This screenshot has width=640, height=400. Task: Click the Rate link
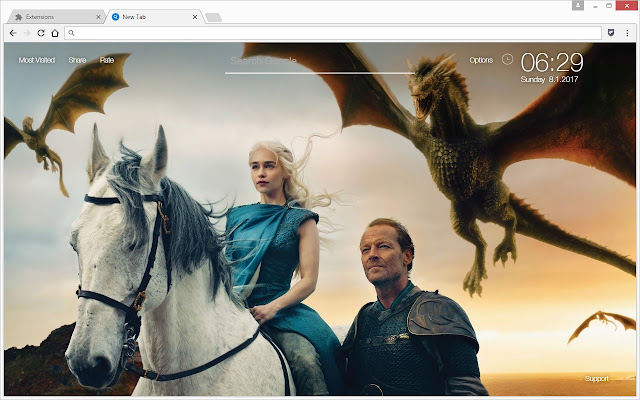pos(107,60)
